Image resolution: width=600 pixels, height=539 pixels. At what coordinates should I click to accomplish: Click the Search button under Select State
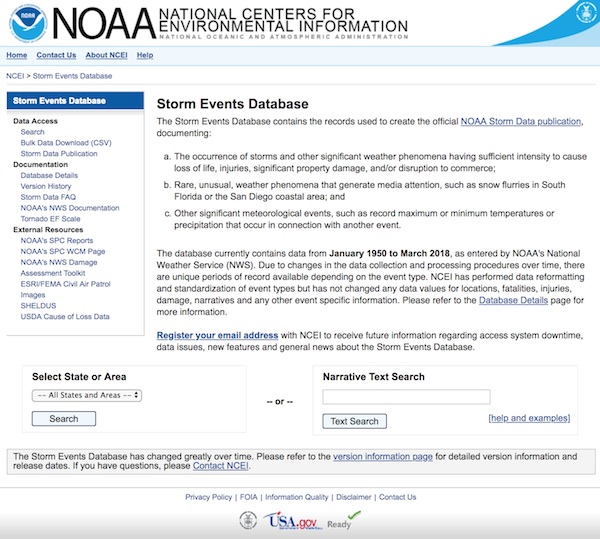click(64, 418)
